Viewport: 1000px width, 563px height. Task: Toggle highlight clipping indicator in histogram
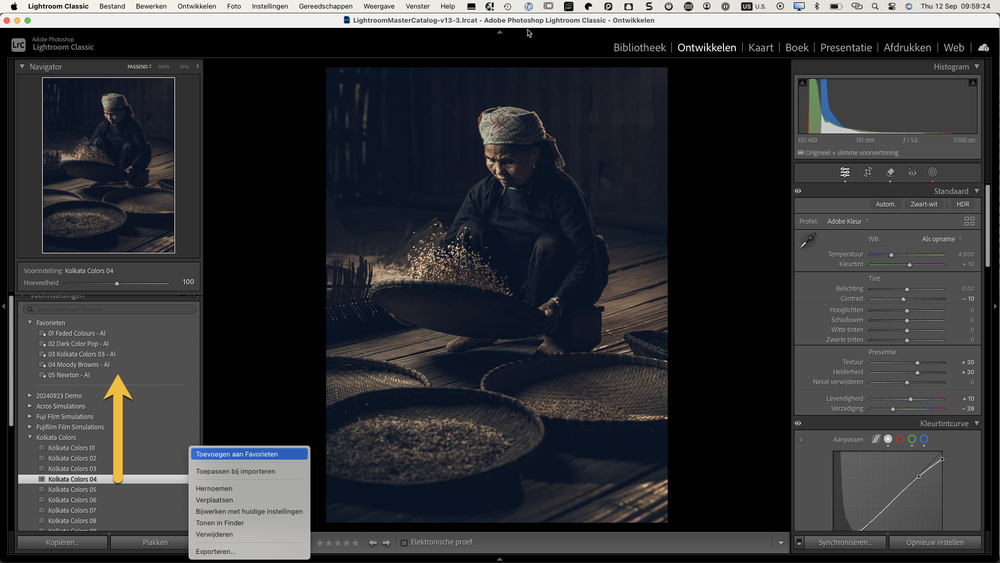pos(973,83)
